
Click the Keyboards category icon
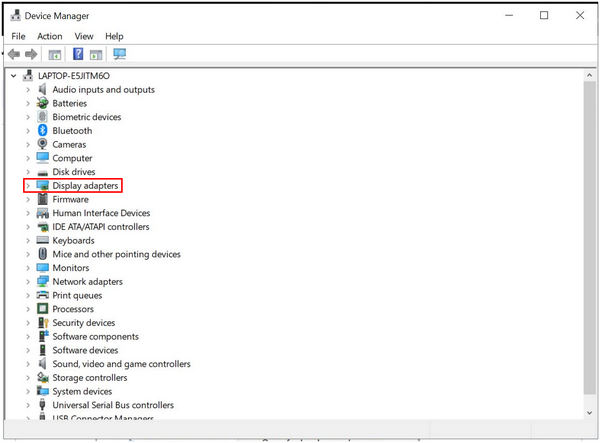coord(43,241)
